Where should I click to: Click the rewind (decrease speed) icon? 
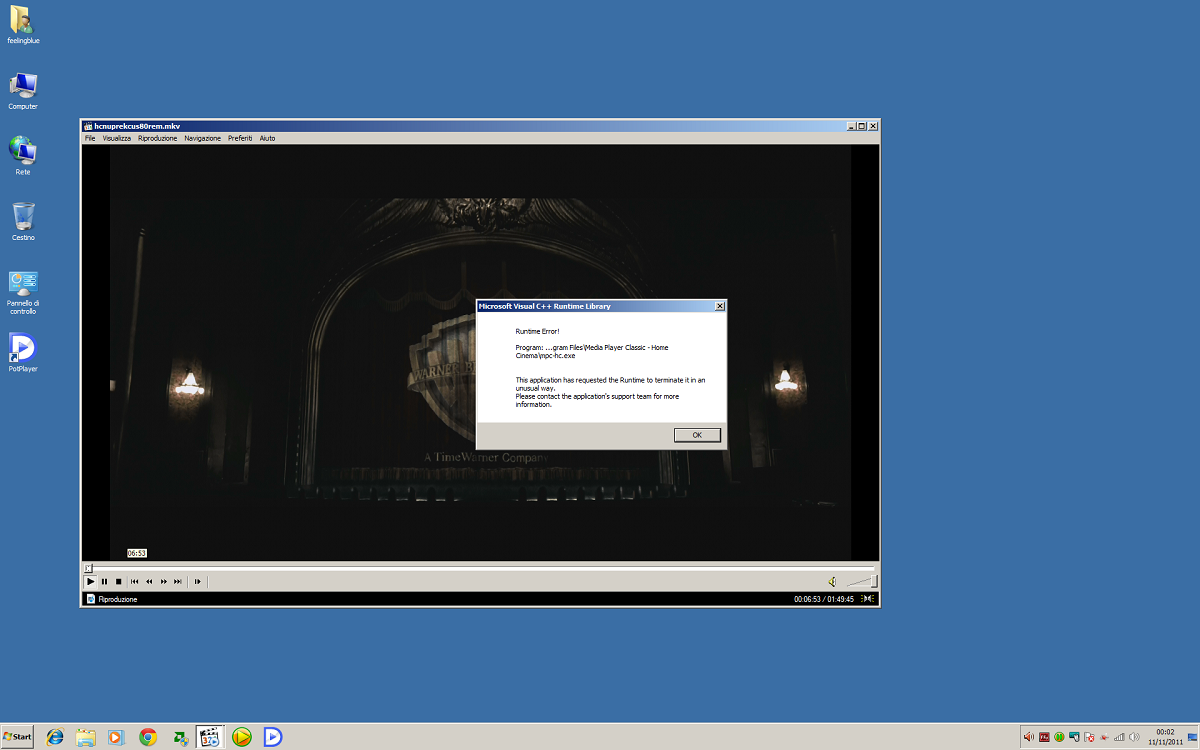(149, 581)
